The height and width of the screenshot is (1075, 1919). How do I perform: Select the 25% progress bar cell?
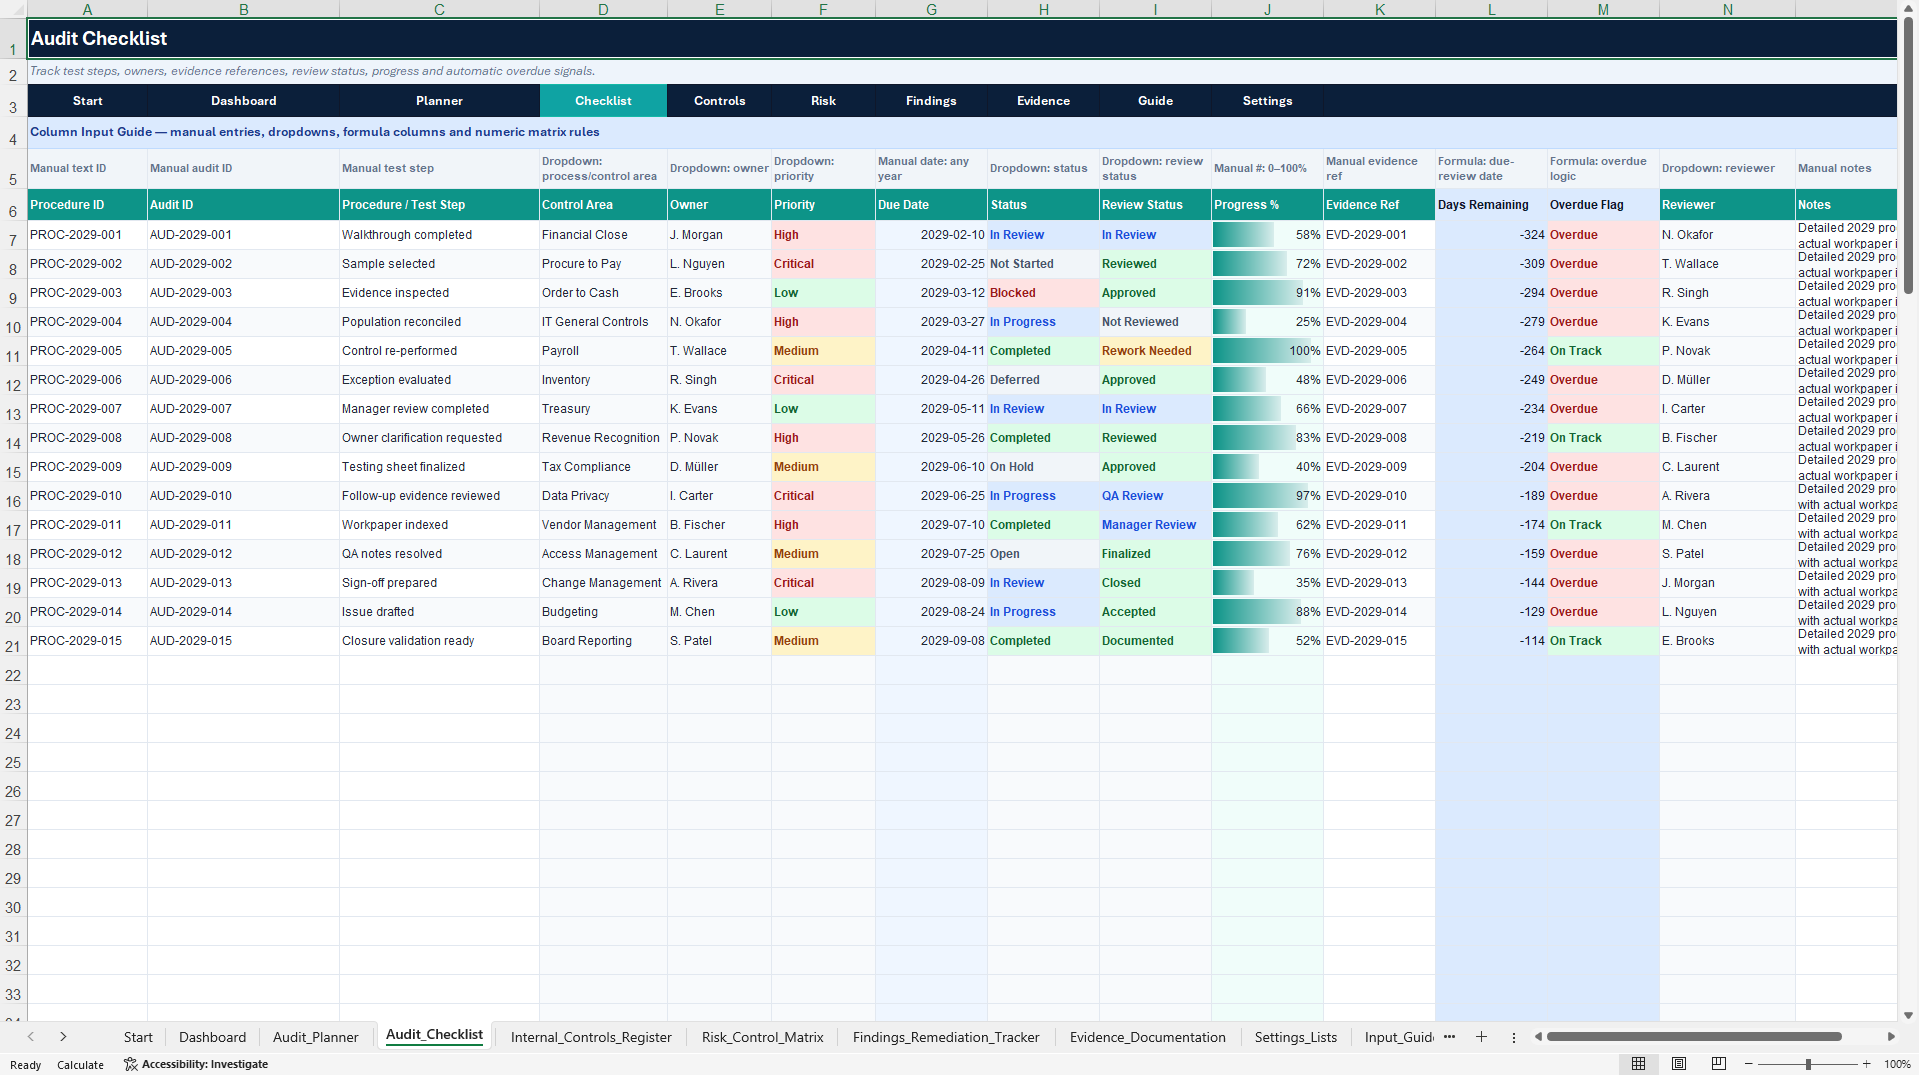[x=1267, y=322]
